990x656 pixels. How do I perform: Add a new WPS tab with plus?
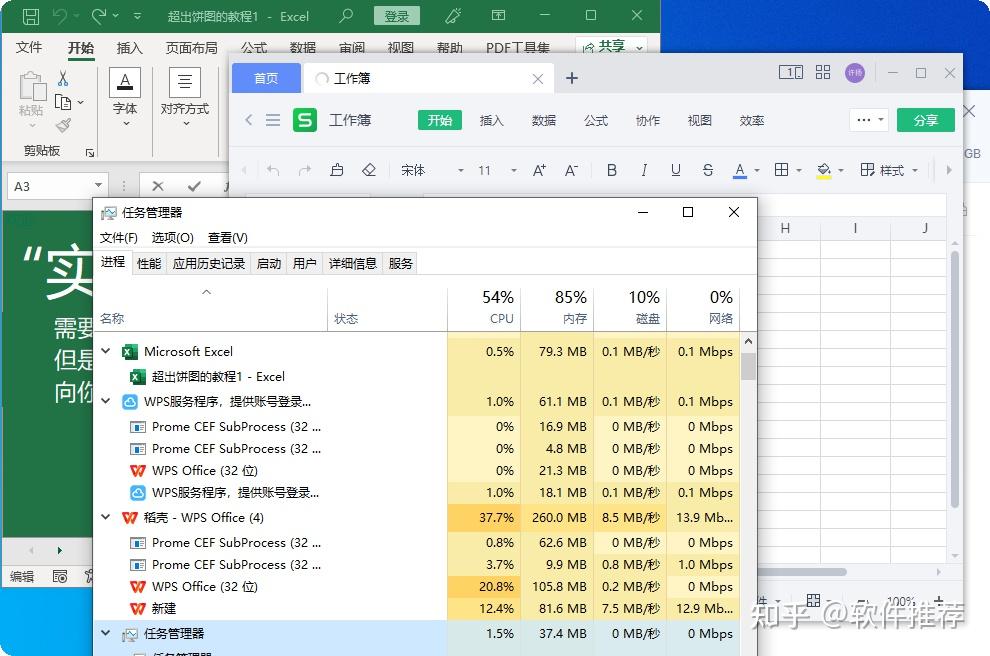click(x=571, y=78)
